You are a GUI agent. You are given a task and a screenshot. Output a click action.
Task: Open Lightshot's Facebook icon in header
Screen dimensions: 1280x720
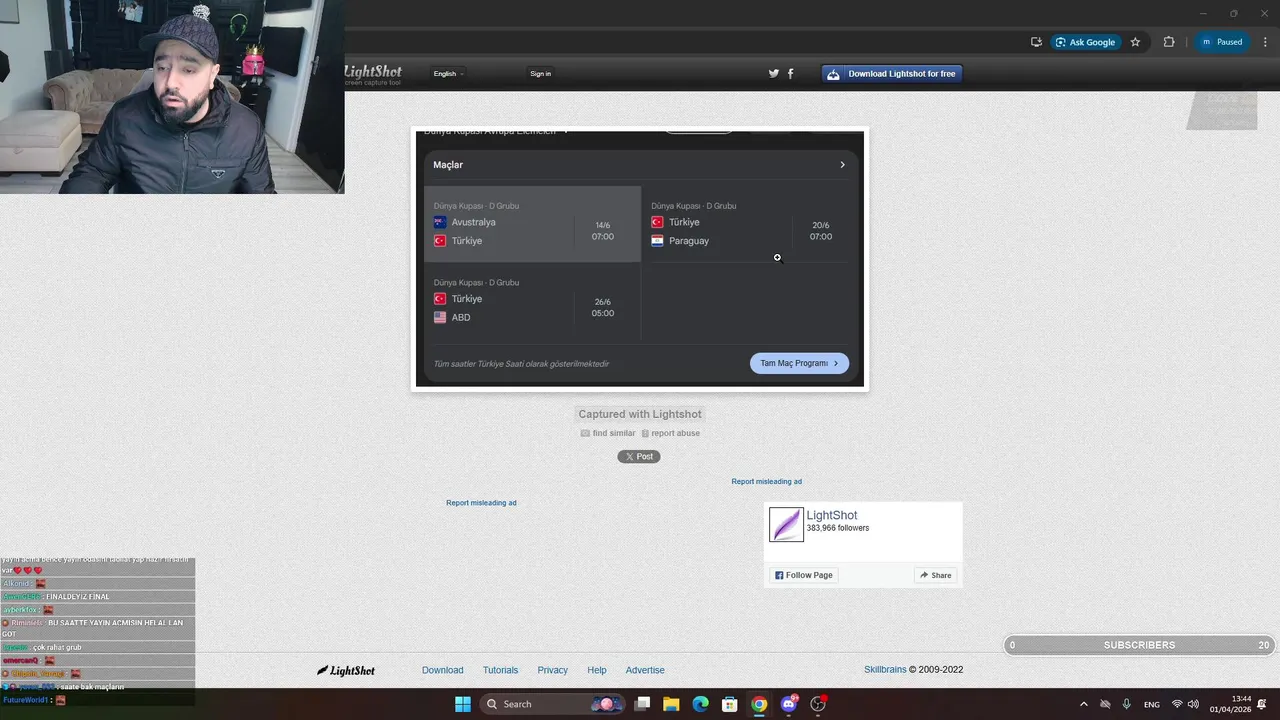click(x=790, y=73)
